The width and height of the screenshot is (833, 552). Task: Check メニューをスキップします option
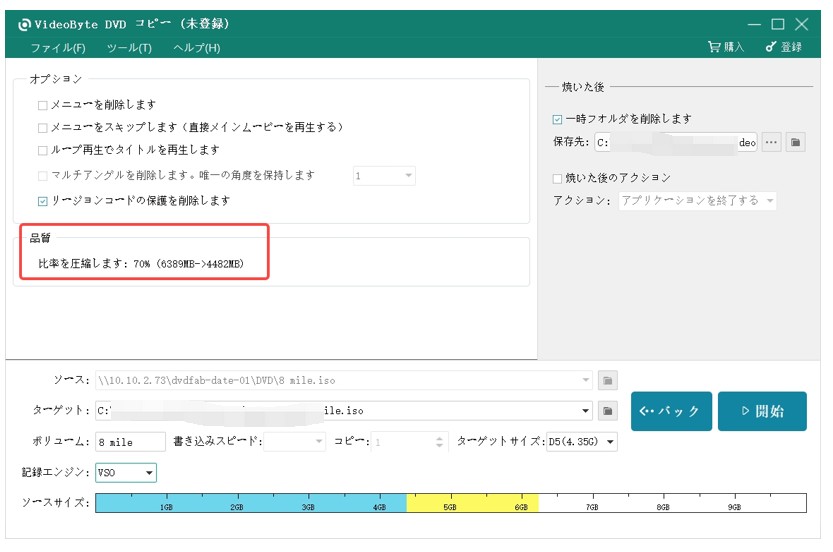(x=42, y=128)
